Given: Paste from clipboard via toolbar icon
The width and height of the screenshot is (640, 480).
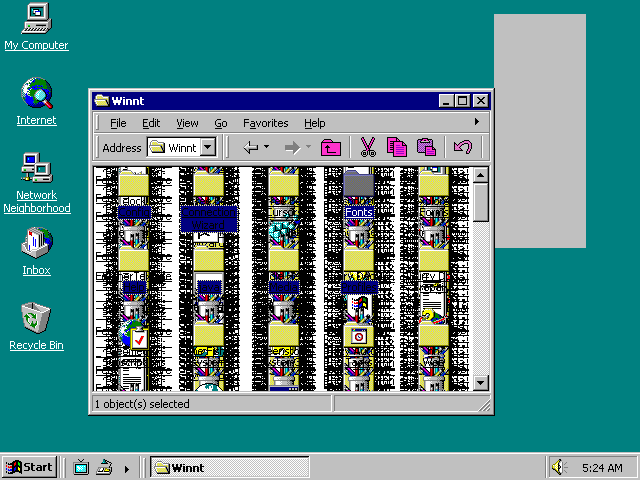Looking at the screenshot, I should [426, 147].
